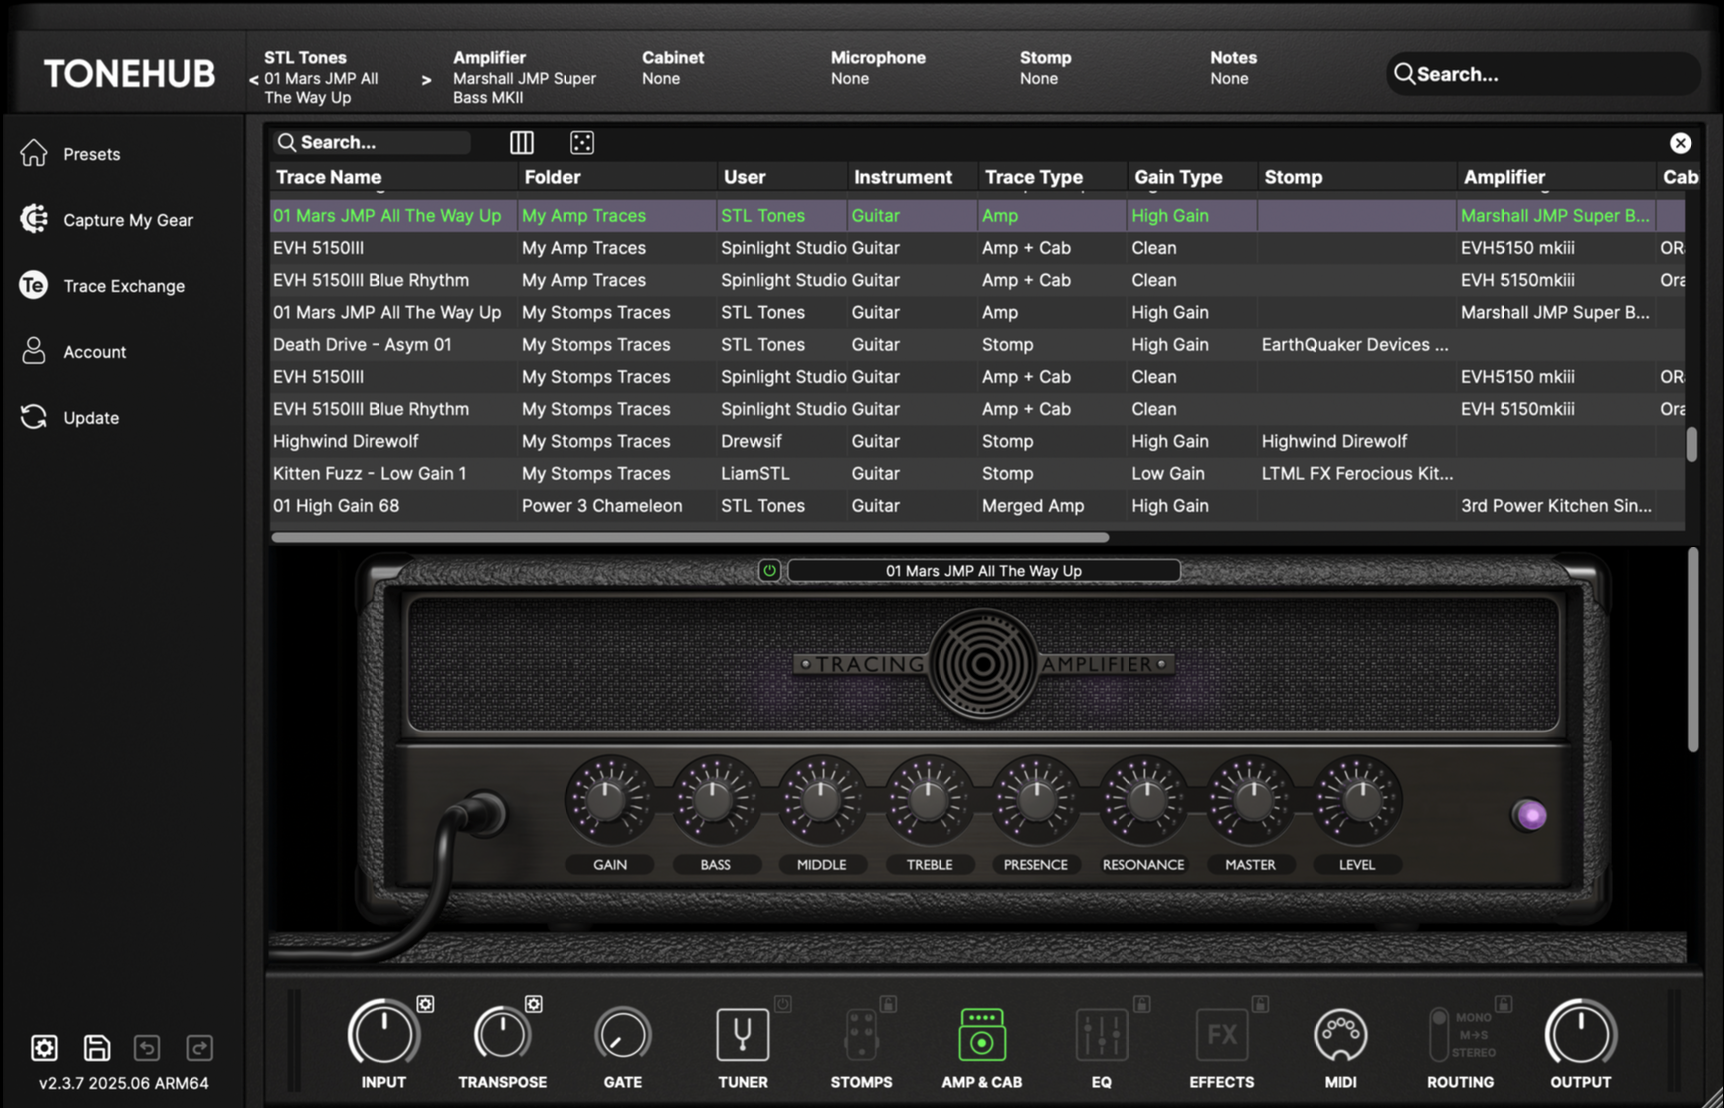Go to next preset arrow
This screenshot has width=1724, height=1108.
pyautogui.click(x=427, y=79)
